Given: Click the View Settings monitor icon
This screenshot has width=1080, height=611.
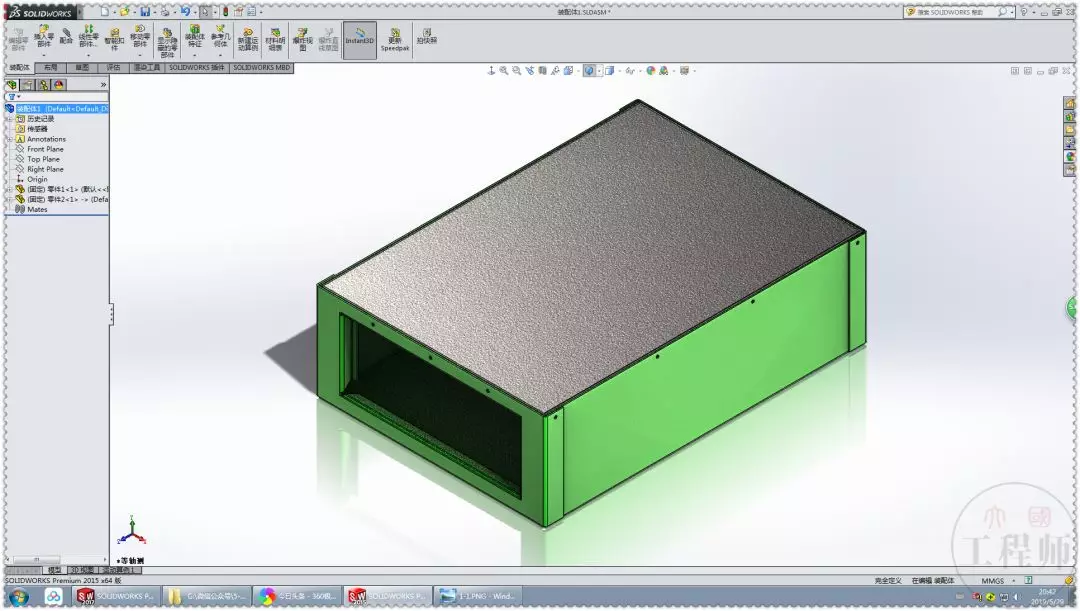Looking at the screenshot, I should (684, 70).
